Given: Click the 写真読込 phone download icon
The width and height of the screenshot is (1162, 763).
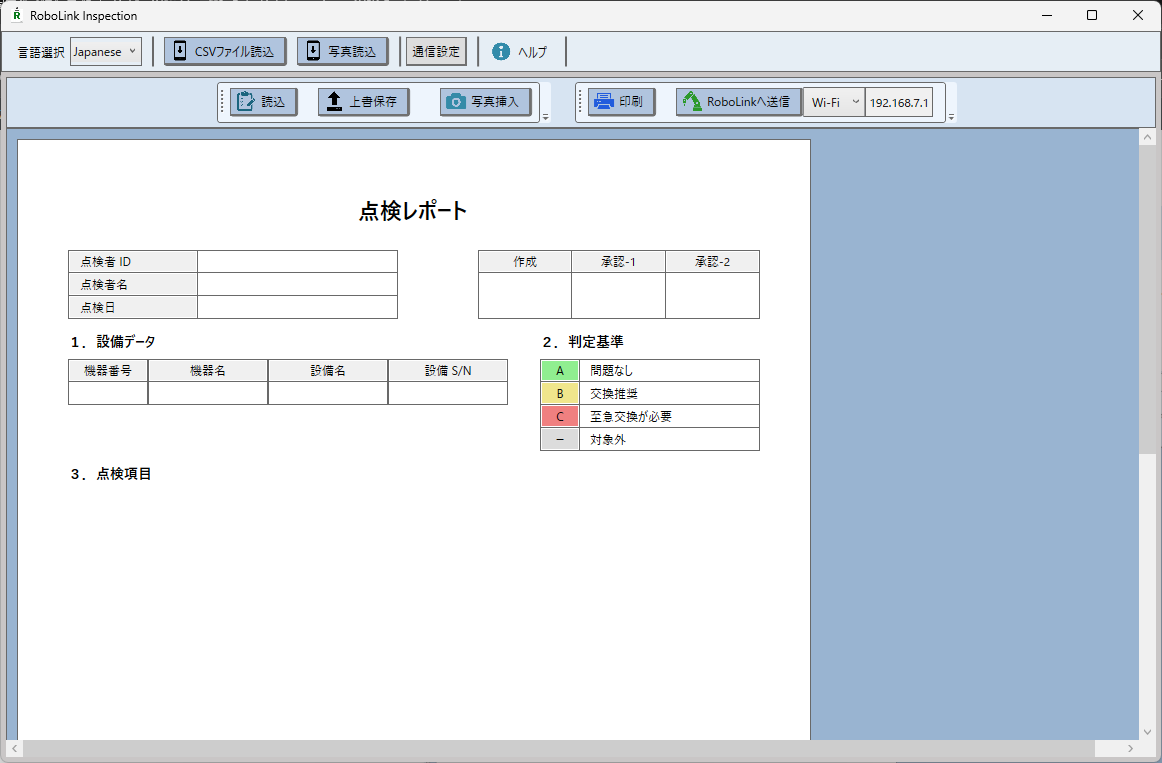Looking at the screenshot, I should coord(313,51).
